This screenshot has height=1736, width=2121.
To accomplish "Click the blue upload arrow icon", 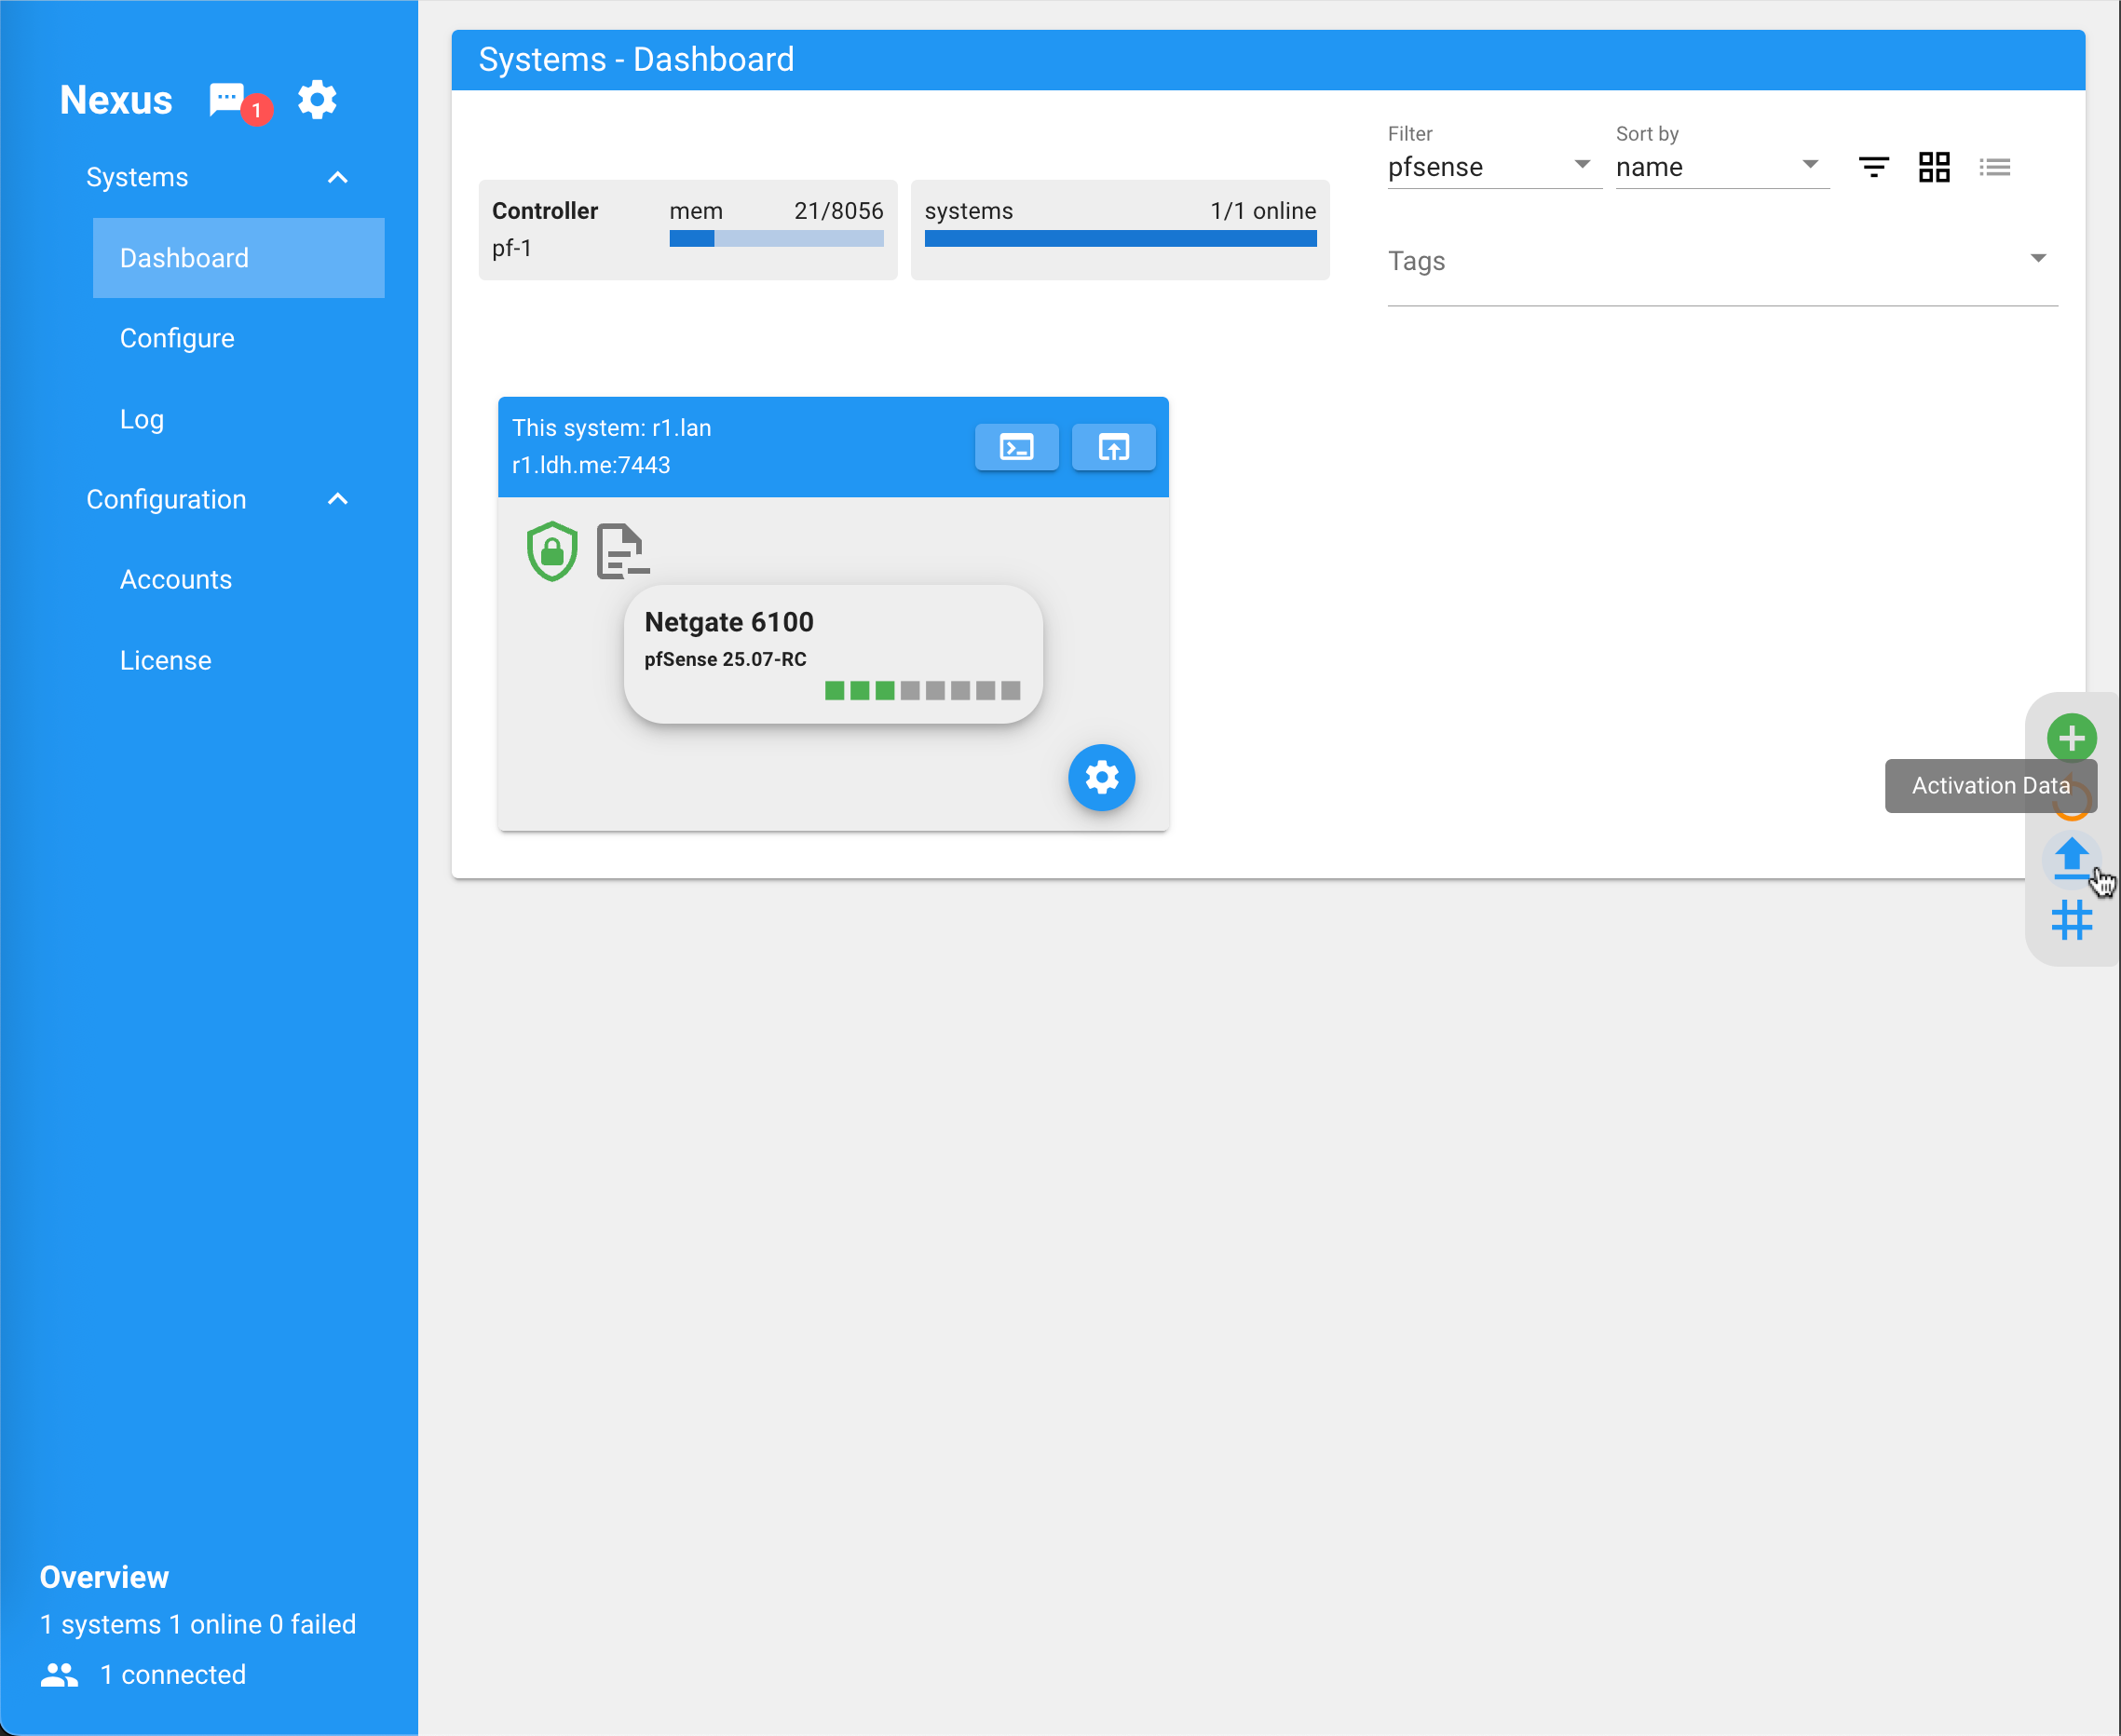I will pos(2071,859).
